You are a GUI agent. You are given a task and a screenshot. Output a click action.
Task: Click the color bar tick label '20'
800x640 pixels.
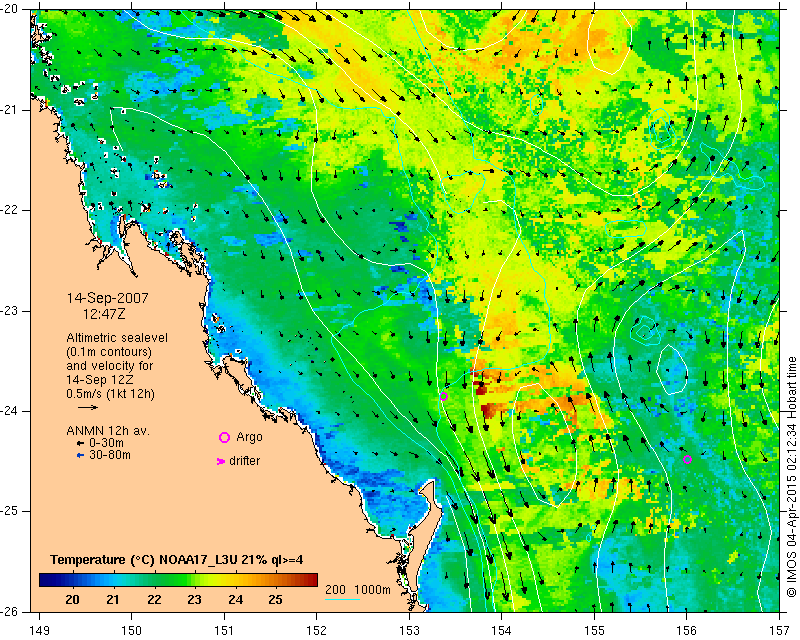tap(72, 600)
